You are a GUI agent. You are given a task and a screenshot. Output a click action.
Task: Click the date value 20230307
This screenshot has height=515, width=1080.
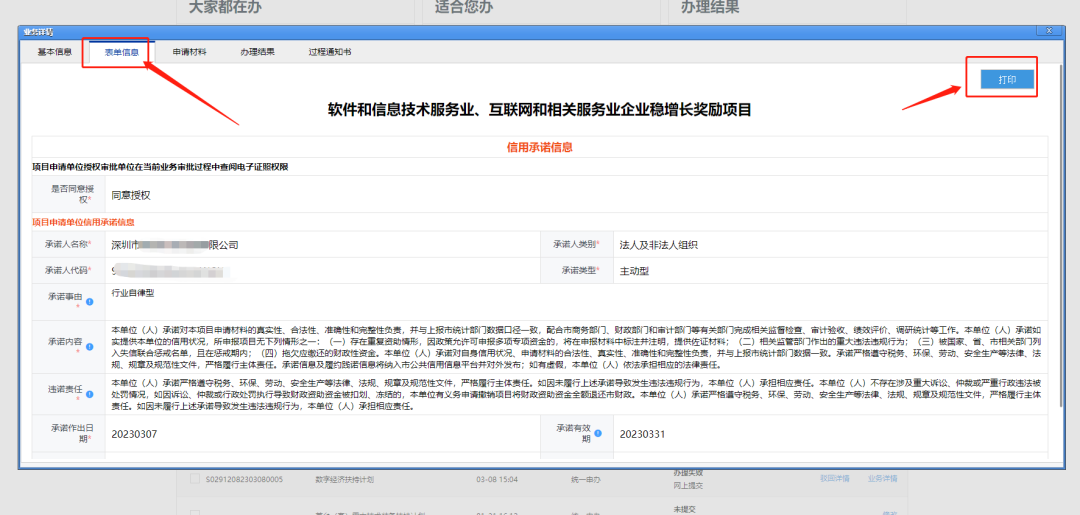[x=134, y=434]
